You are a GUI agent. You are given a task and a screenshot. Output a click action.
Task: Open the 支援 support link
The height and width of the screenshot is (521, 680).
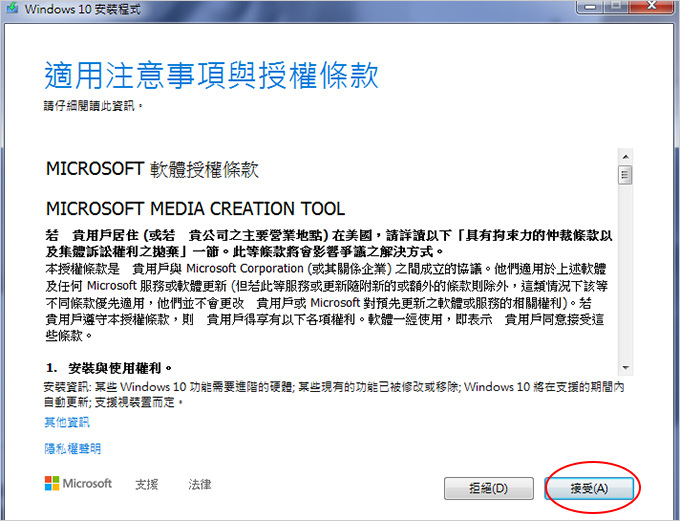coord(147,484)
